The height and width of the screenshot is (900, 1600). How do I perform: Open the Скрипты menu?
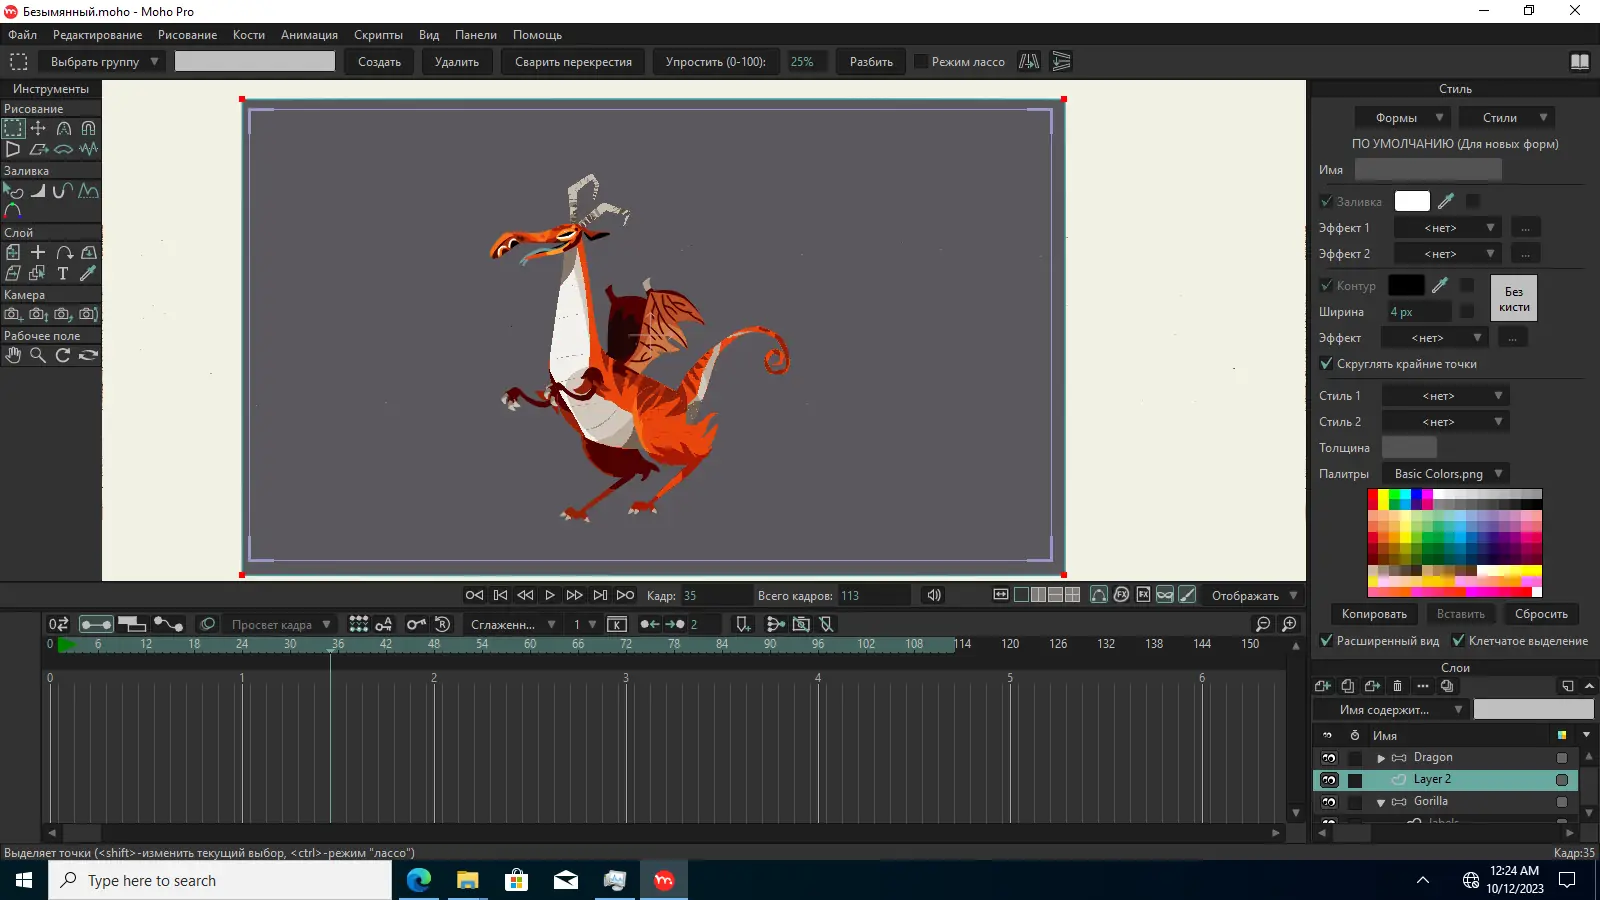click(x=378, y=35)
